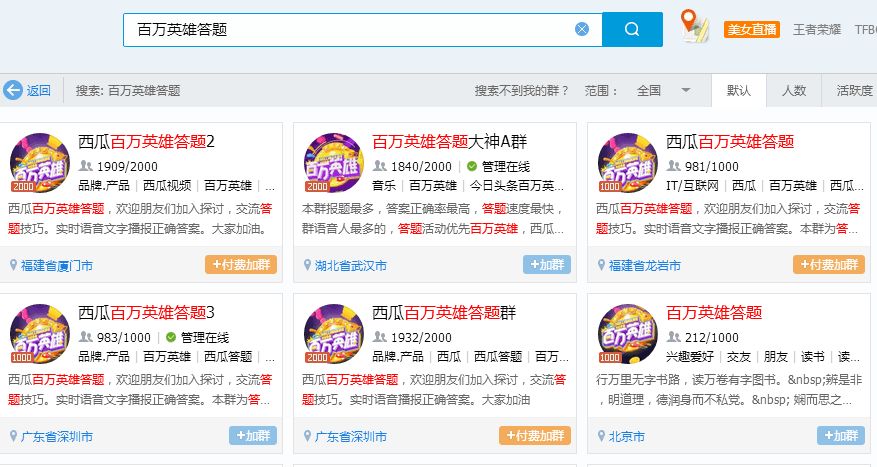Click the 音乐 tag of 大神A群

384,186
